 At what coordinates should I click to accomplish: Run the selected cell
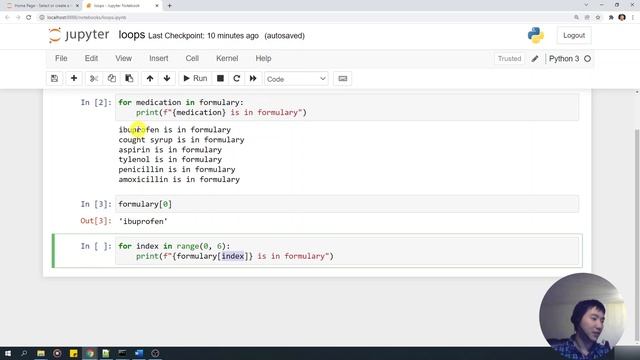tap(195, 78)
